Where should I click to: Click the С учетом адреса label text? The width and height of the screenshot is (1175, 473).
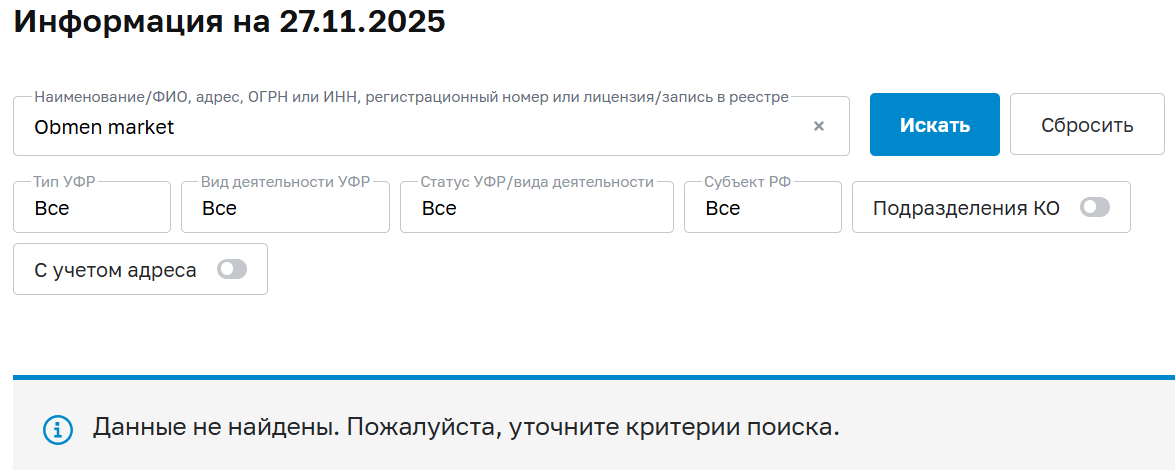tap(115, 269)
